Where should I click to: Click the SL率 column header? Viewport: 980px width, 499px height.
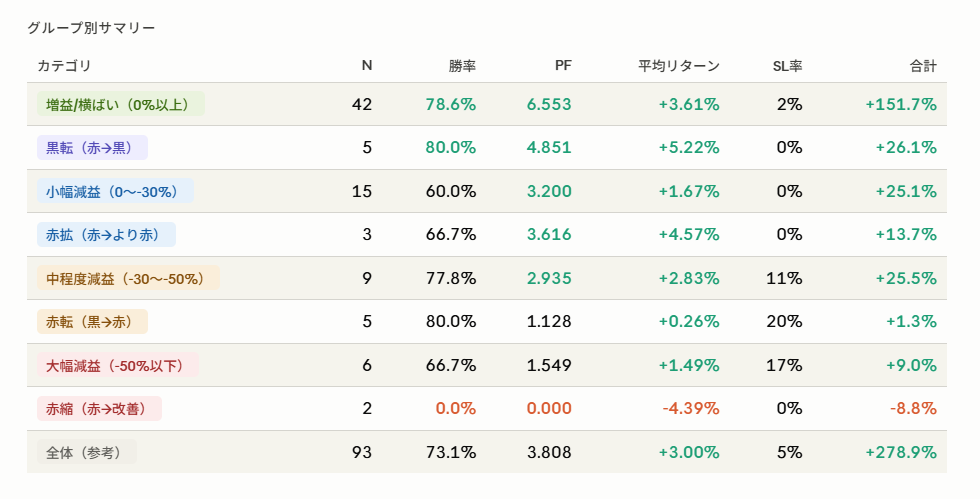point(788,66)
